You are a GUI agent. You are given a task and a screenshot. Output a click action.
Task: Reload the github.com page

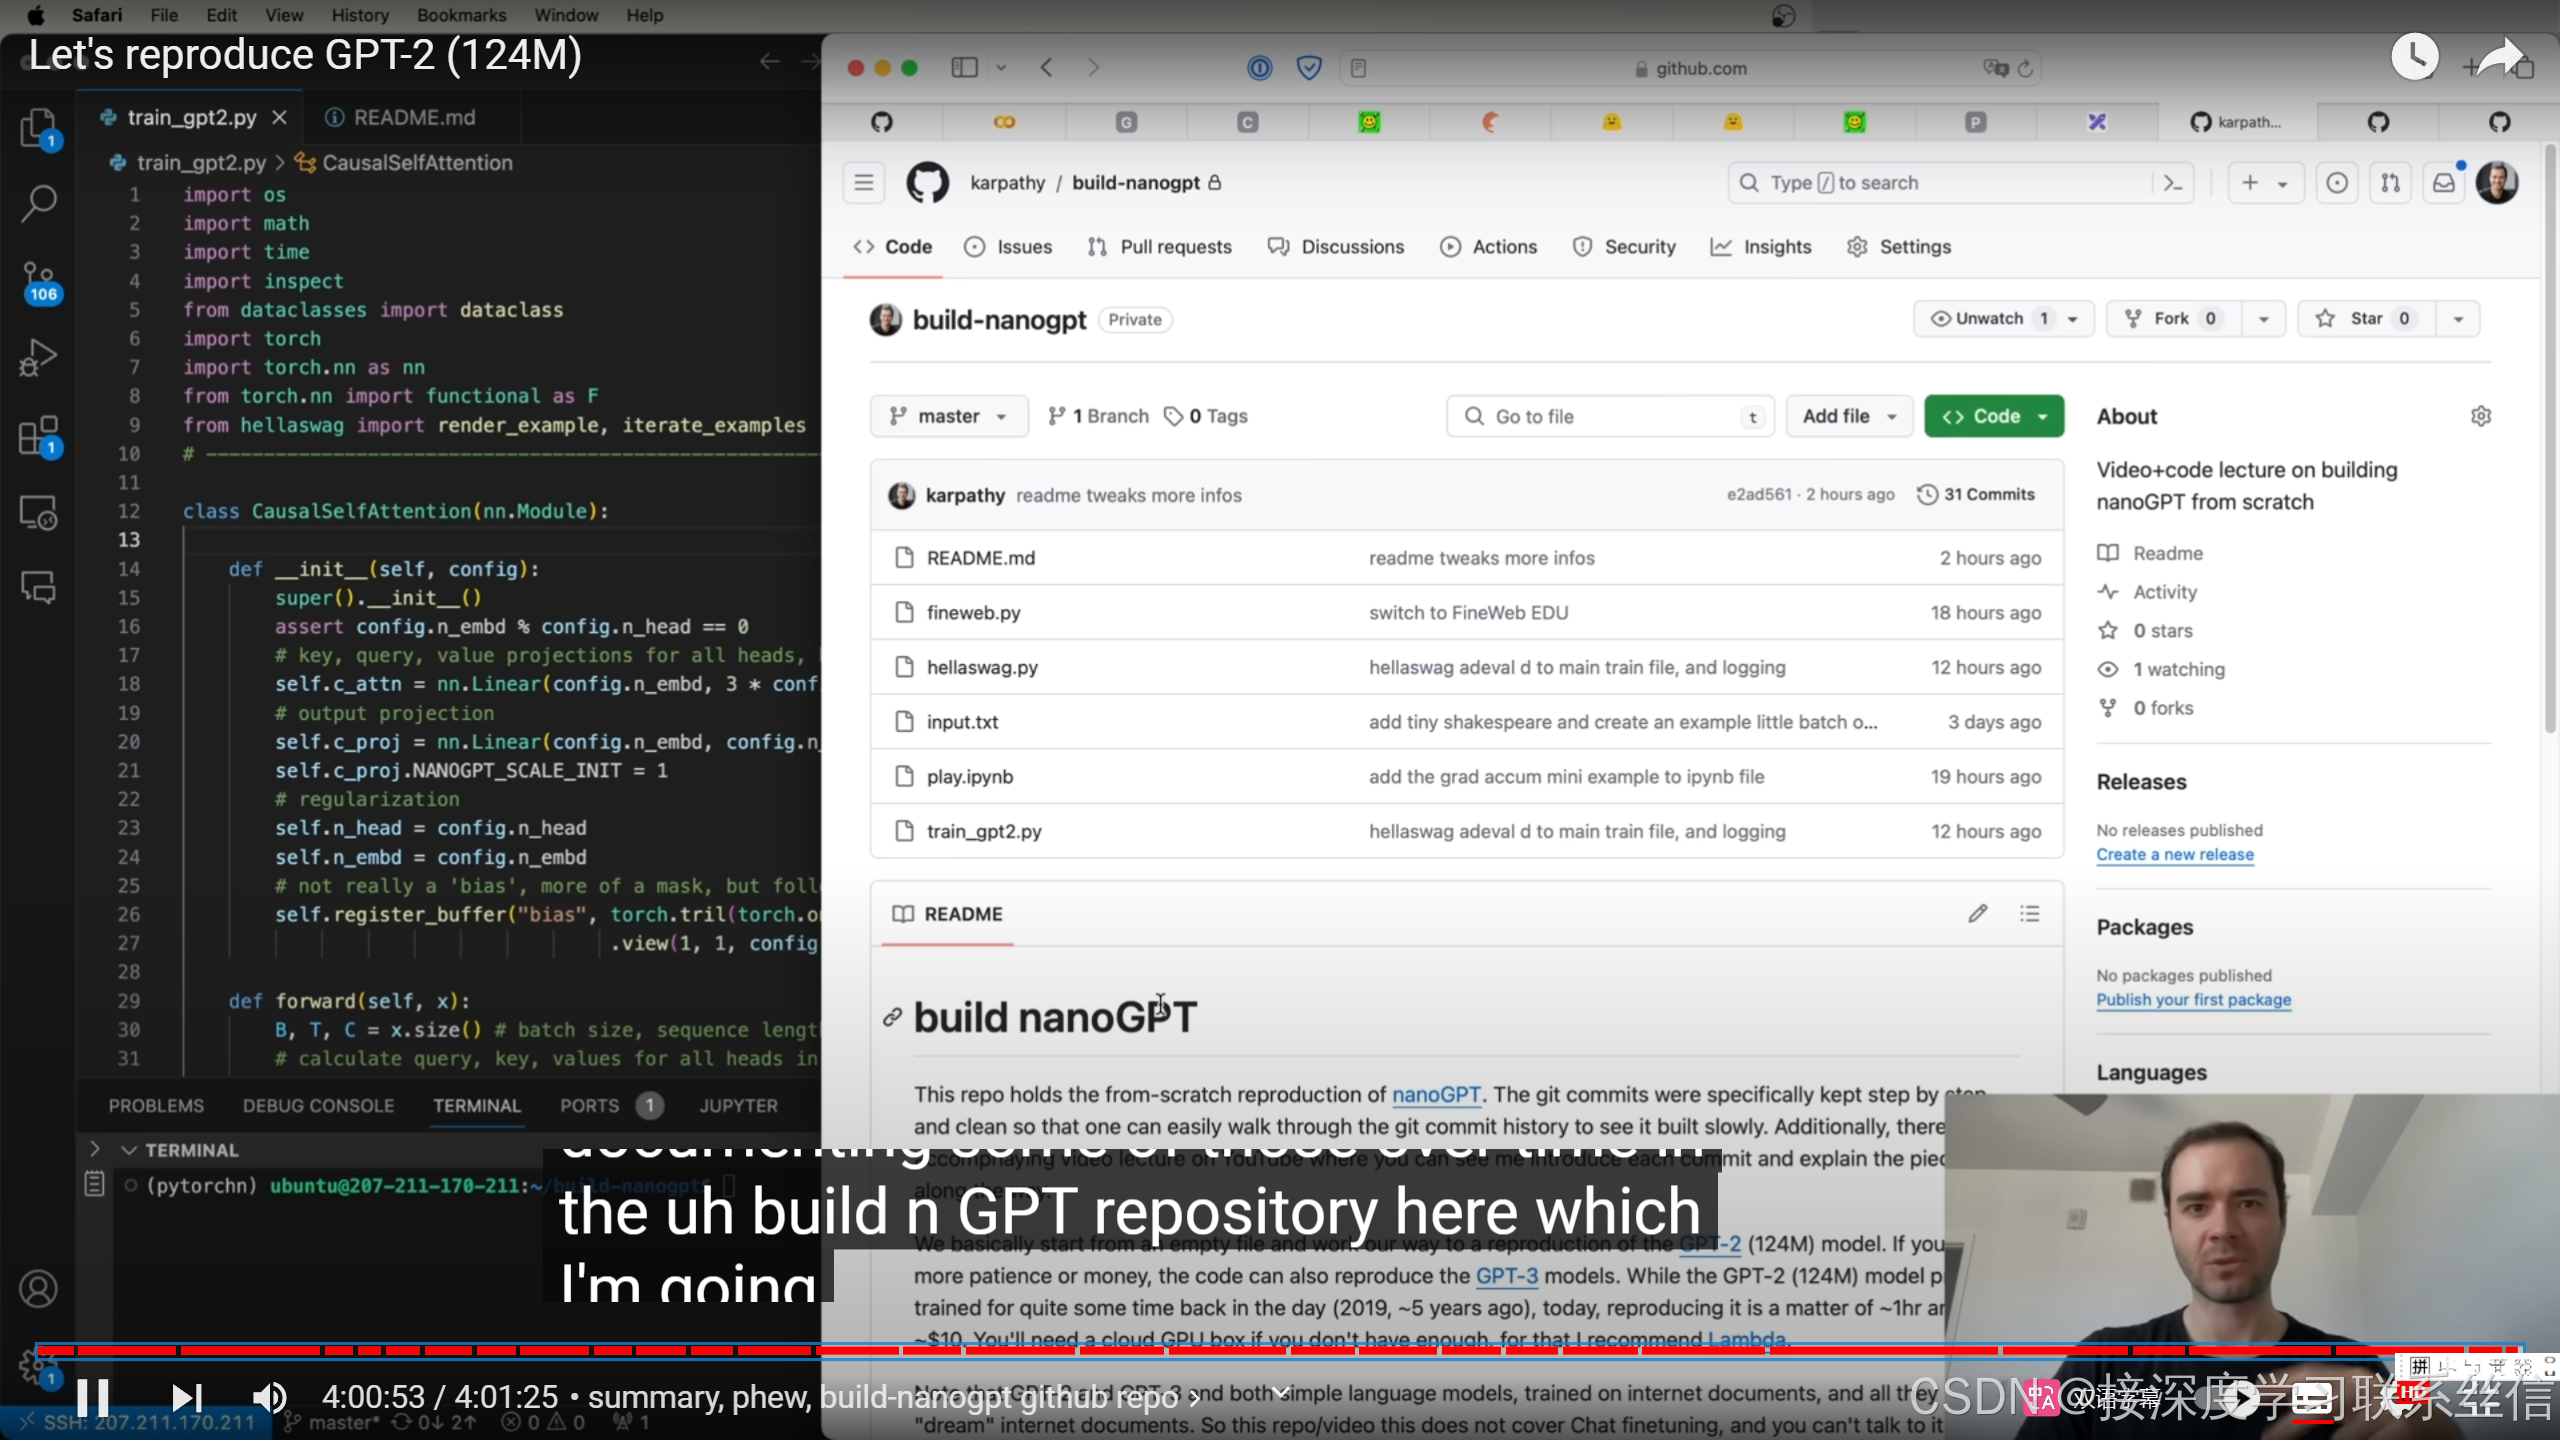2025,68
